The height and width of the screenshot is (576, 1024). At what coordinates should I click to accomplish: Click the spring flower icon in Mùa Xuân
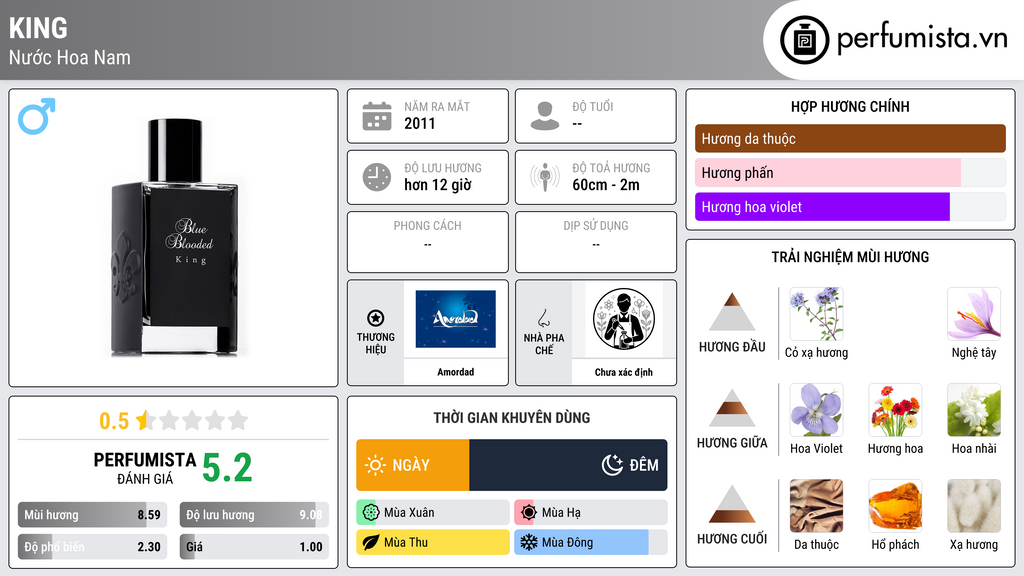pos(370,513)
